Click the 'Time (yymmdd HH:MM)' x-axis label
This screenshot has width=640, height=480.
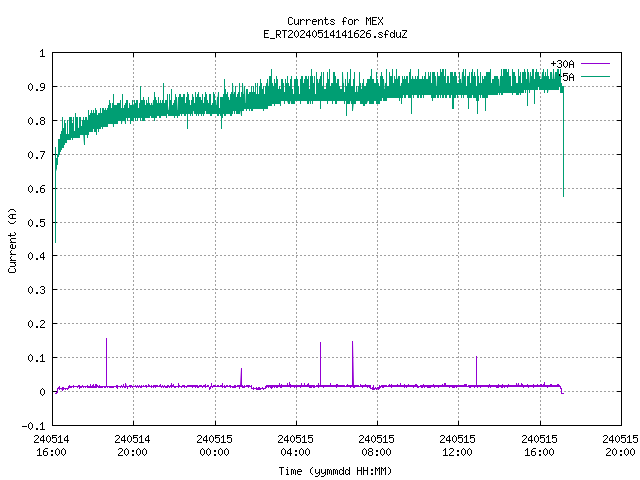tap(335, 471)
